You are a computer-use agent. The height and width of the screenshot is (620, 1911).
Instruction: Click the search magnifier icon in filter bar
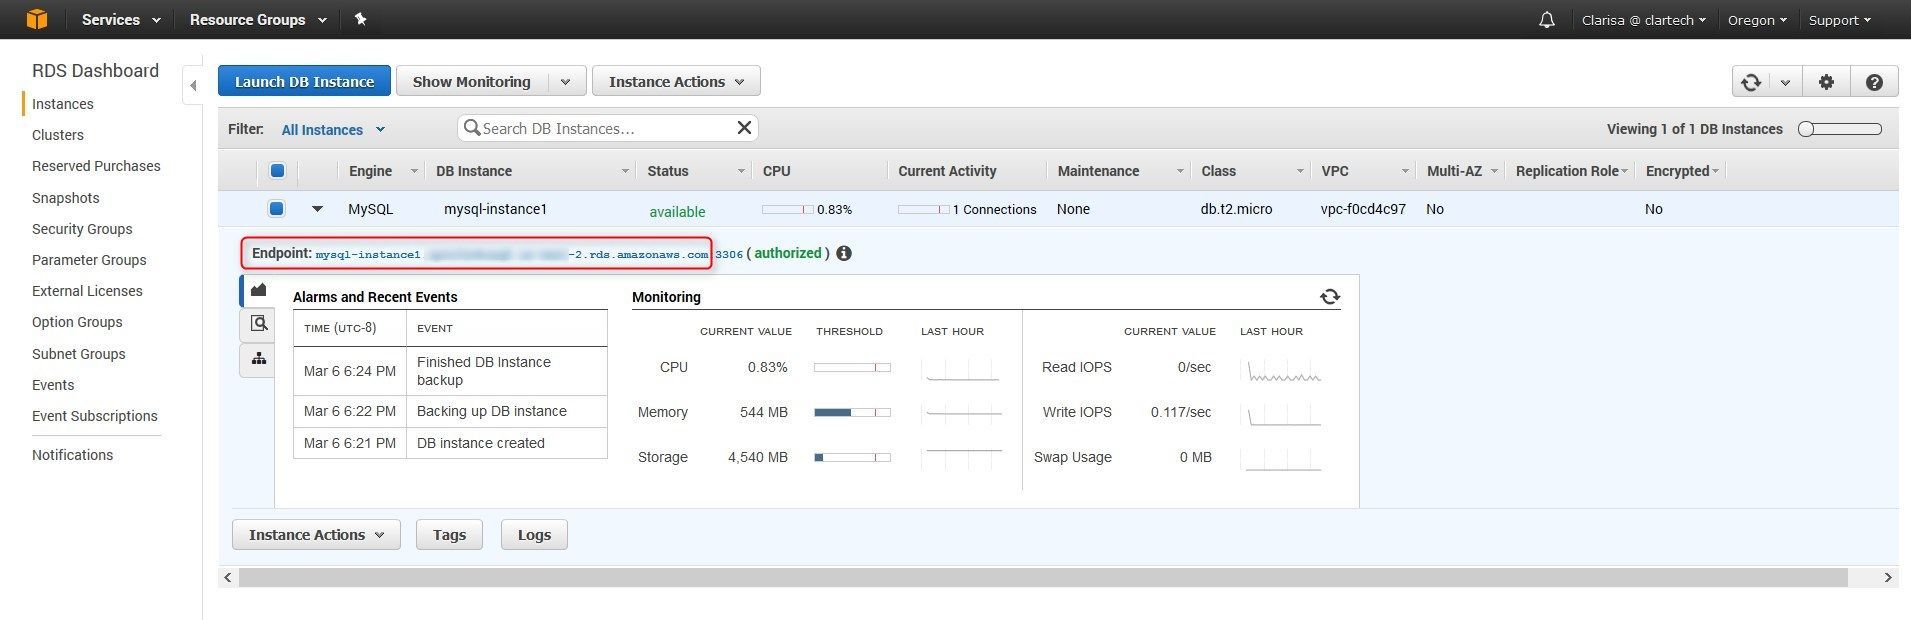coord(471,128)
